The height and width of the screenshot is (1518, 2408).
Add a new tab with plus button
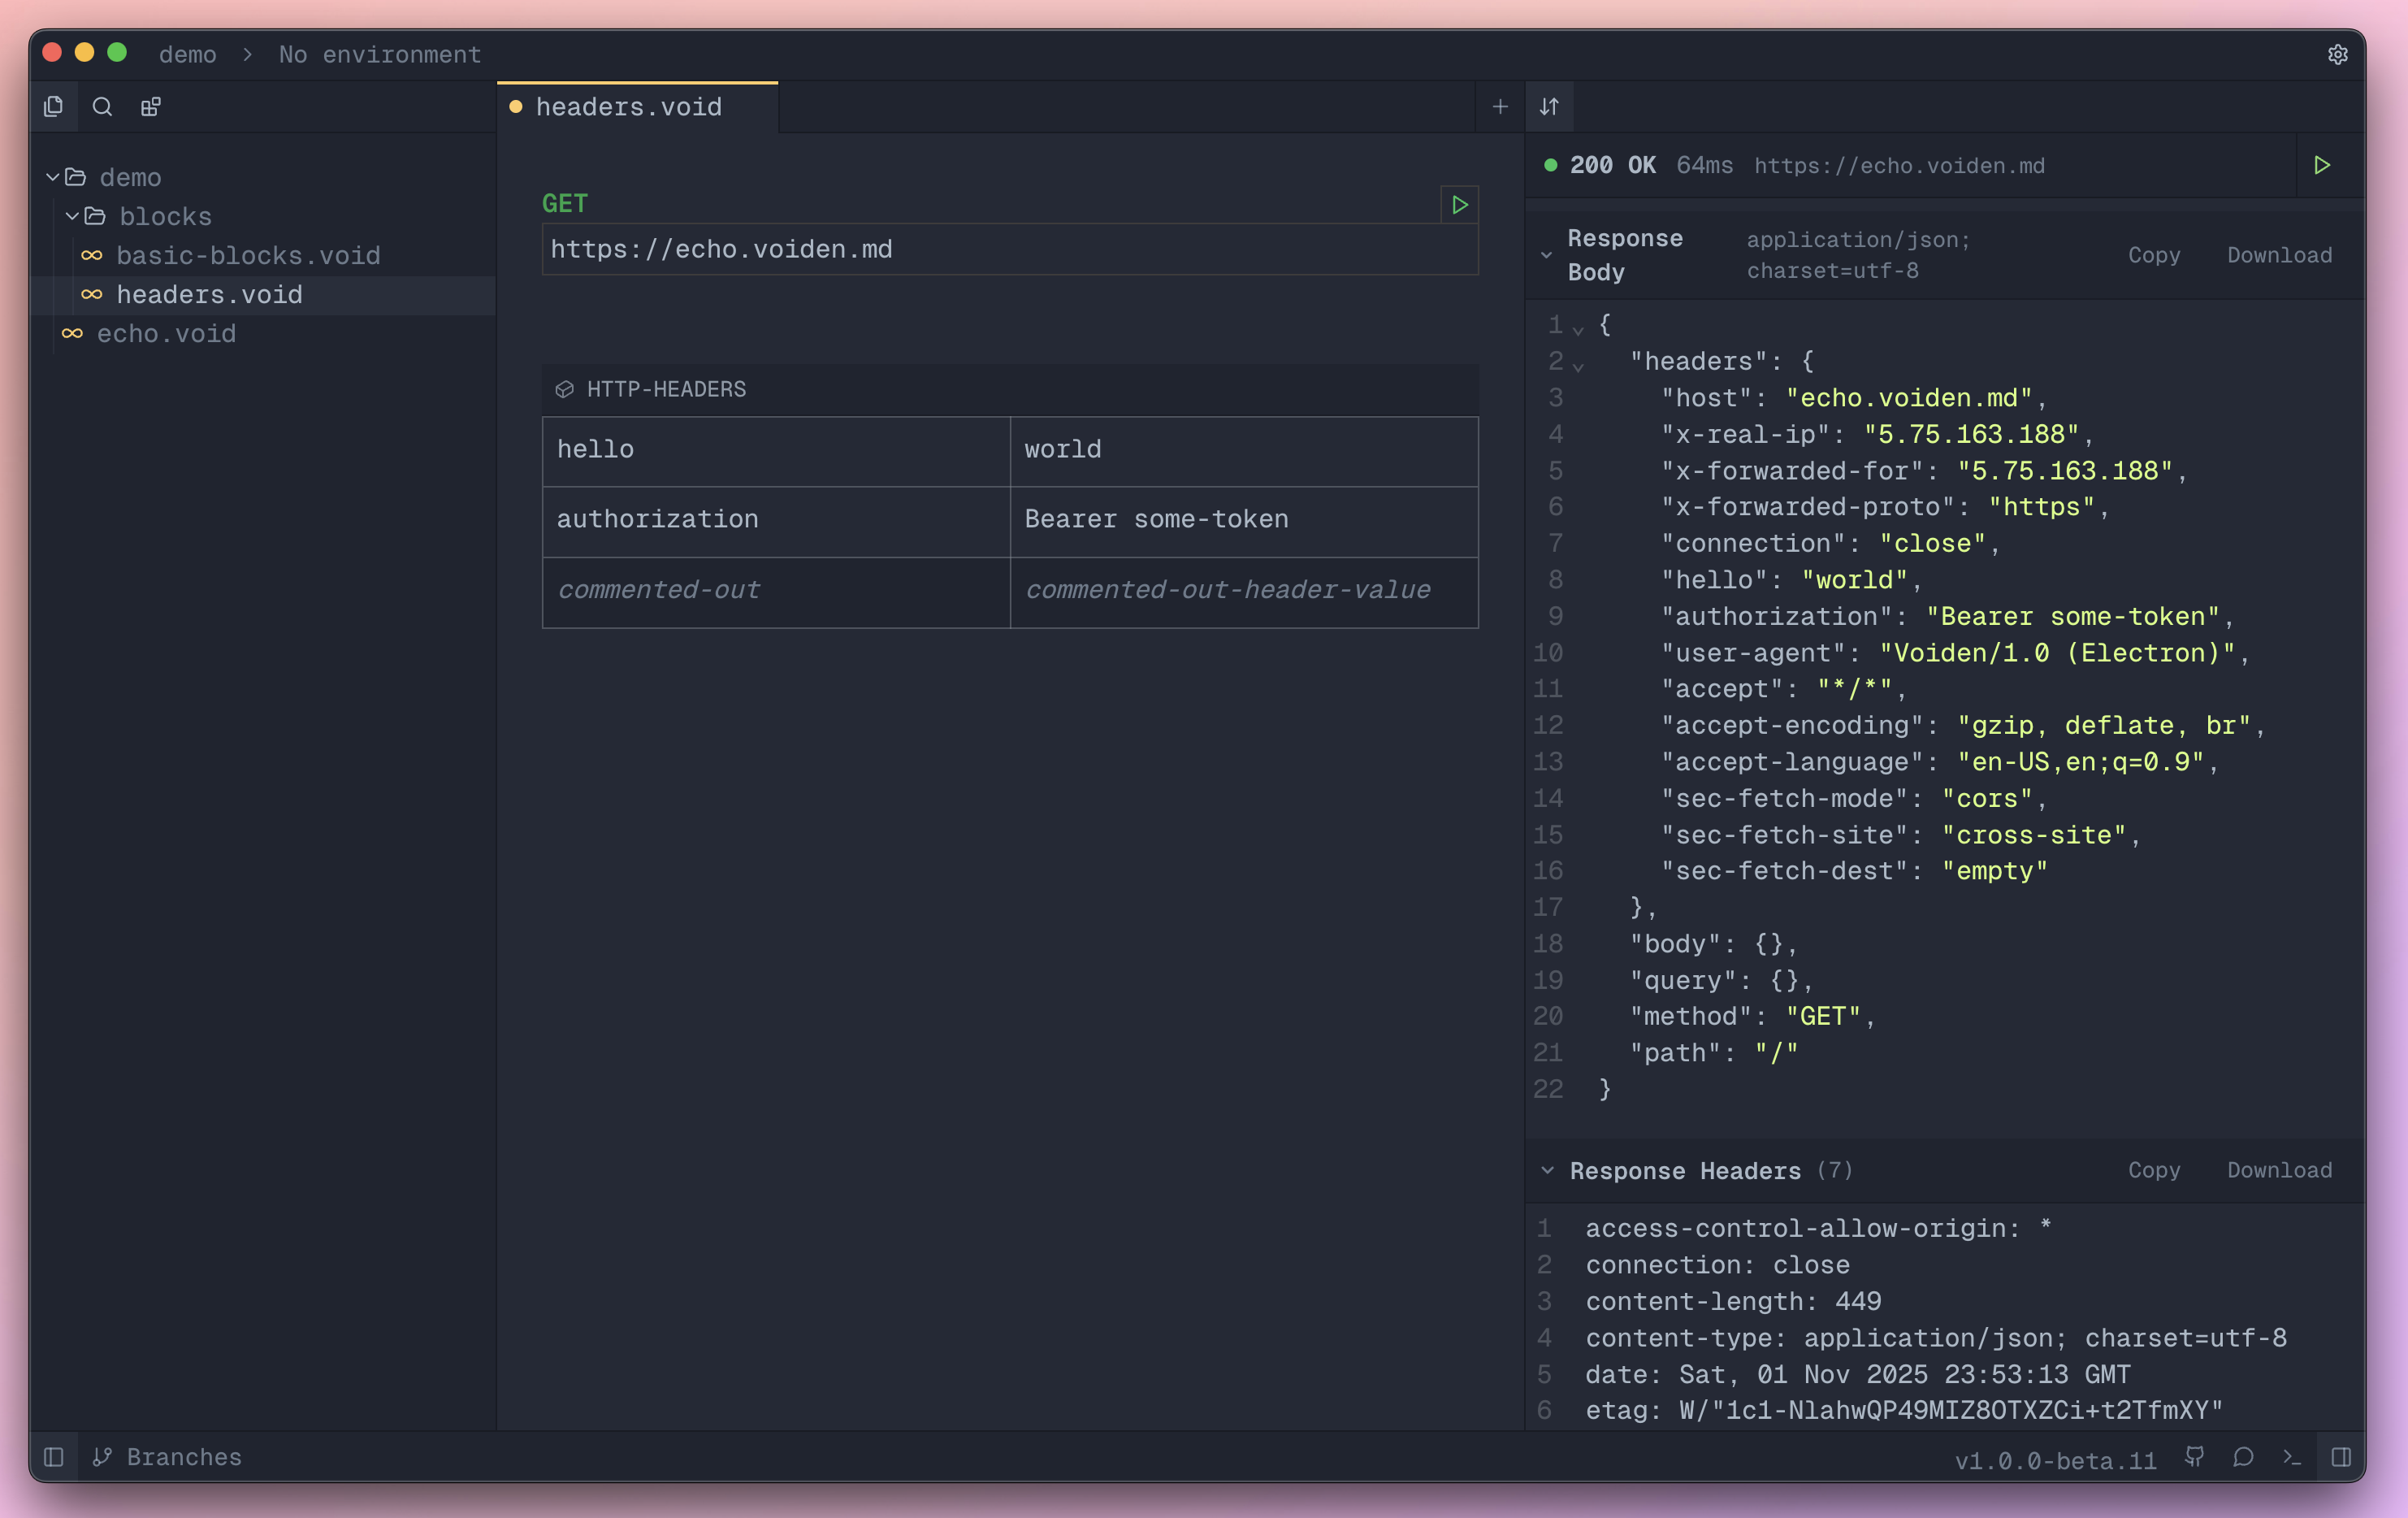pos(1500,107)
